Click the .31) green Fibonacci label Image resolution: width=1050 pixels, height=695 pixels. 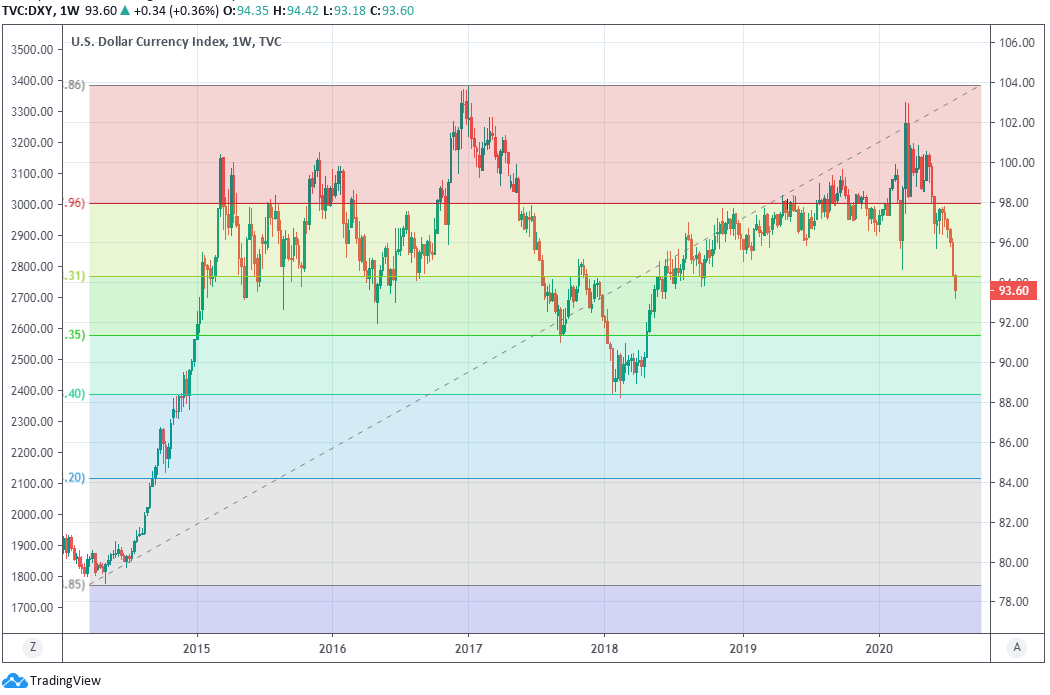pos(75,277)
